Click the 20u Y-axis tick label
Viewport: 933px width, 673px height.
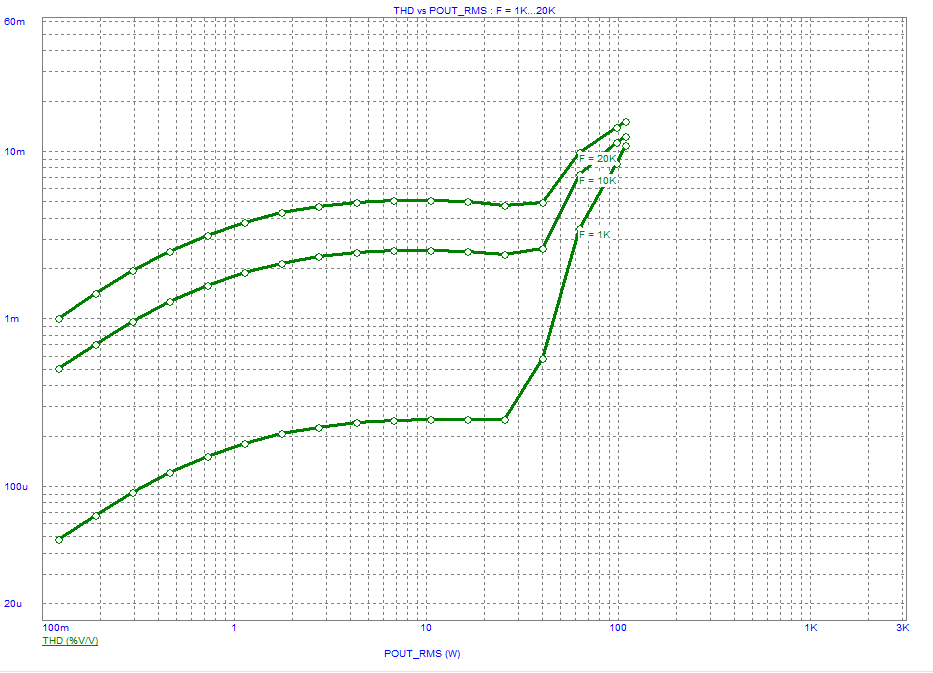[13, 603]
